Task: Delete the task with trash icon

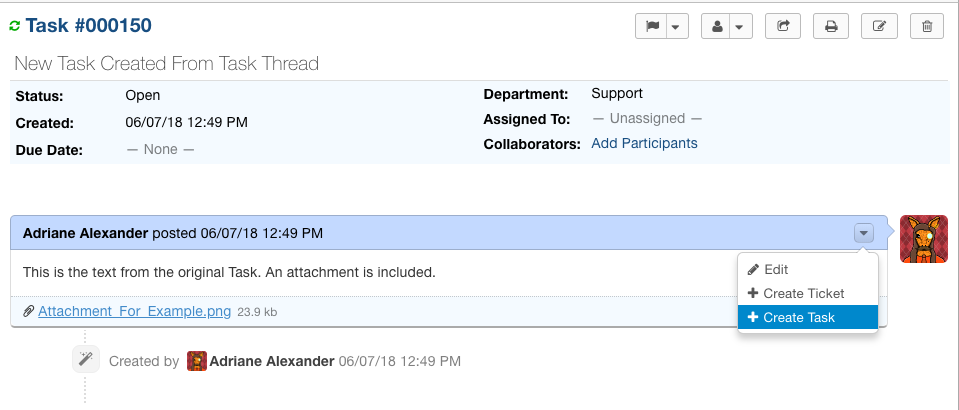Action: coord(927,27)
